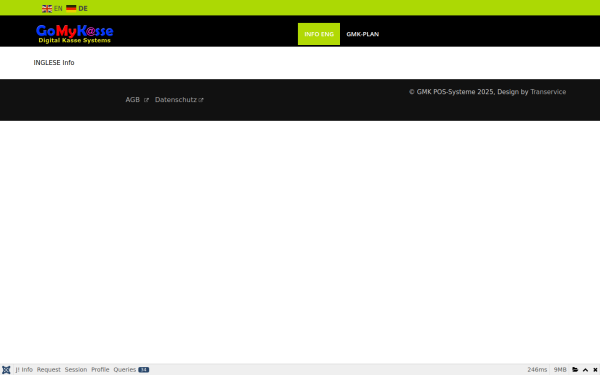Click the 9MB memory usage indicator
This screenshot has height=375, width=600.
point(560,370)
